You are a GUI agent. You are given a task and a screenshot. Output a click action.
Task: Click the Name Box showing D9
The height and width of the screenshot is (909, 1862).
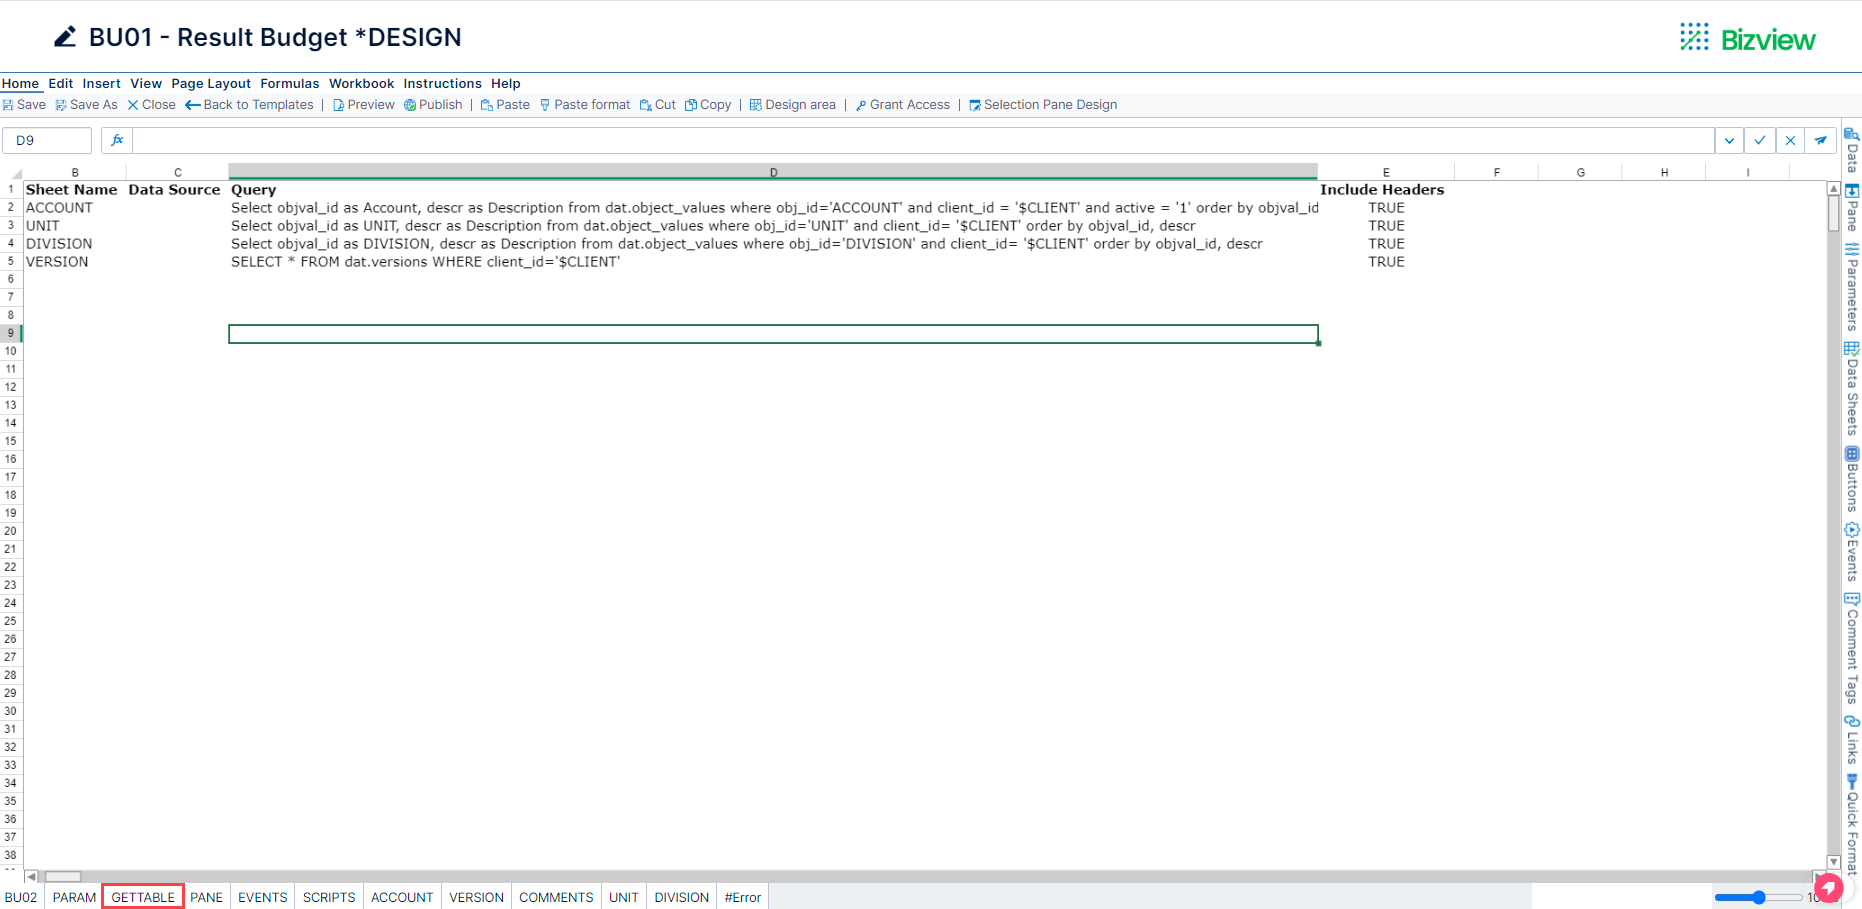(x=46, y=140)
